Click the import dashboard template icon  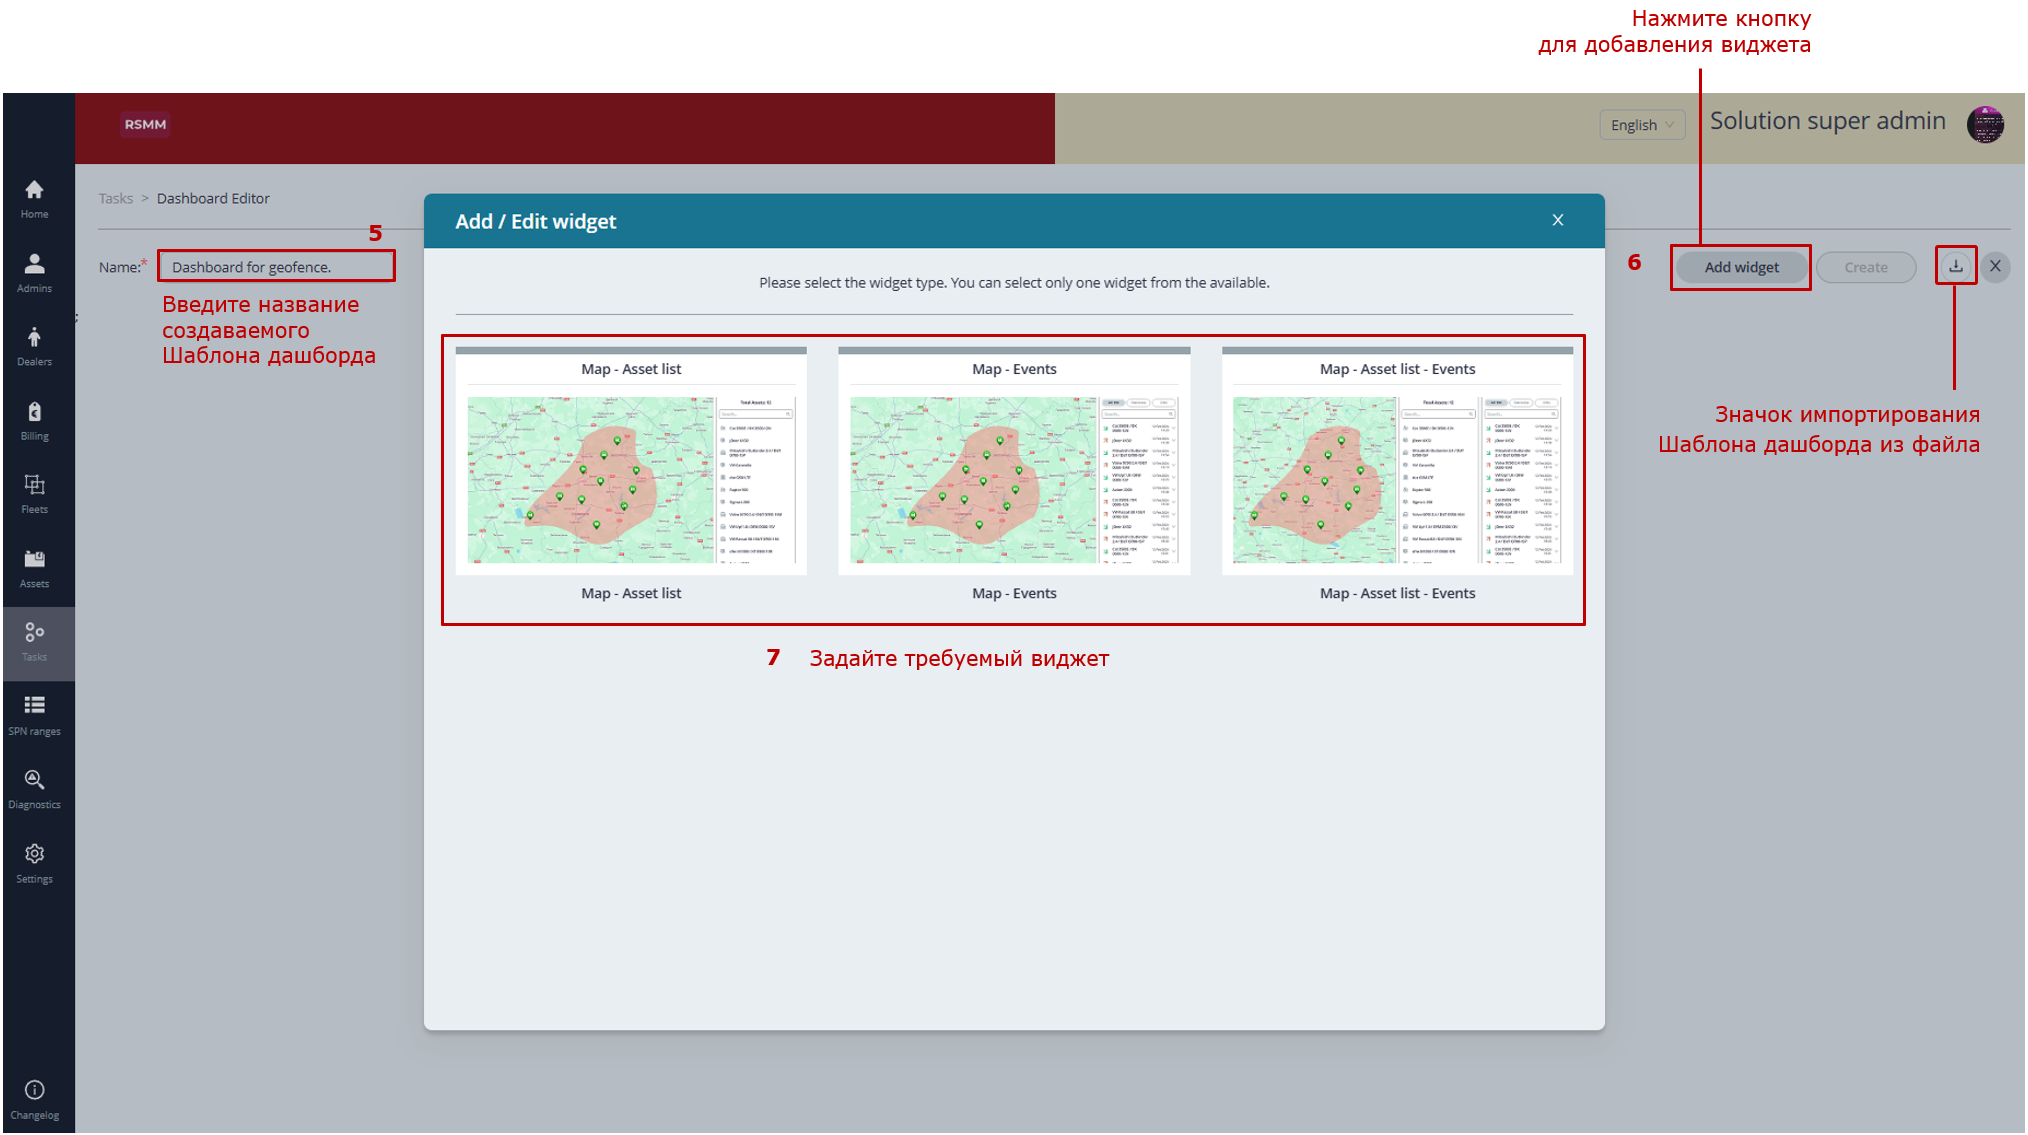[x=1955, y=266]
